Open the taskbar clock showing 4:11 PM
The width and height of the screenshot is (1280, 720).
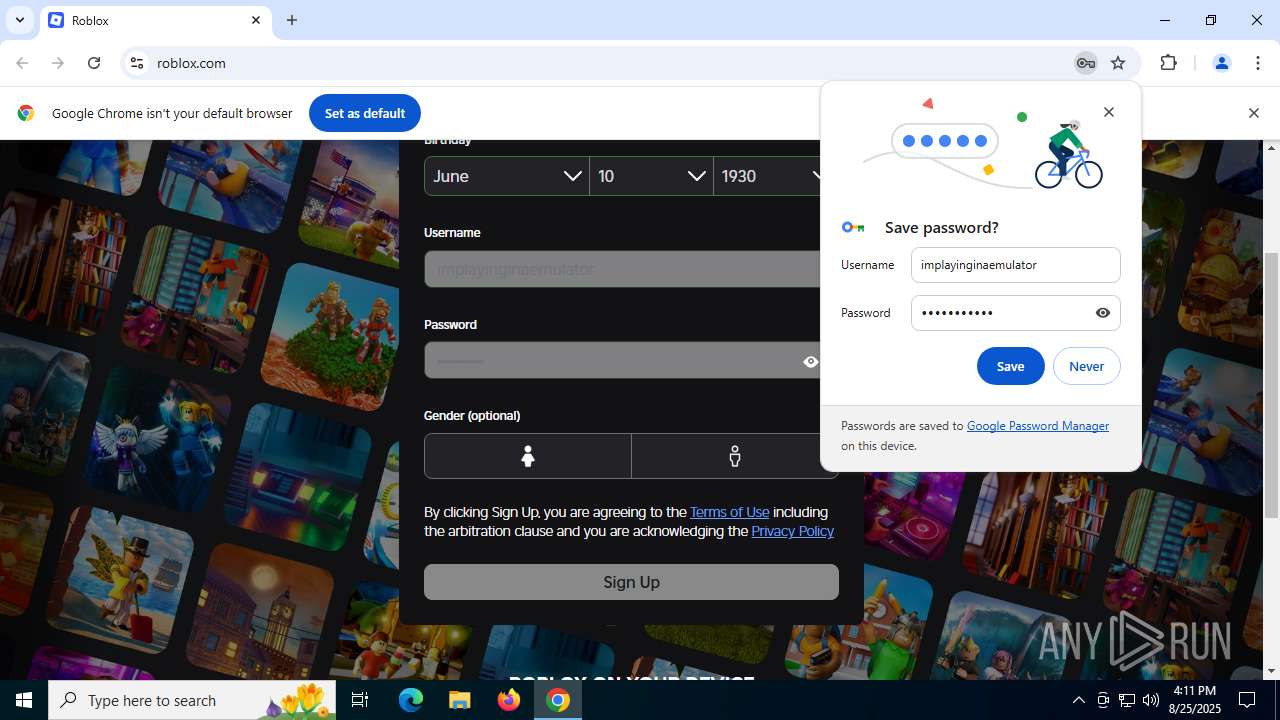(1194, 700)
